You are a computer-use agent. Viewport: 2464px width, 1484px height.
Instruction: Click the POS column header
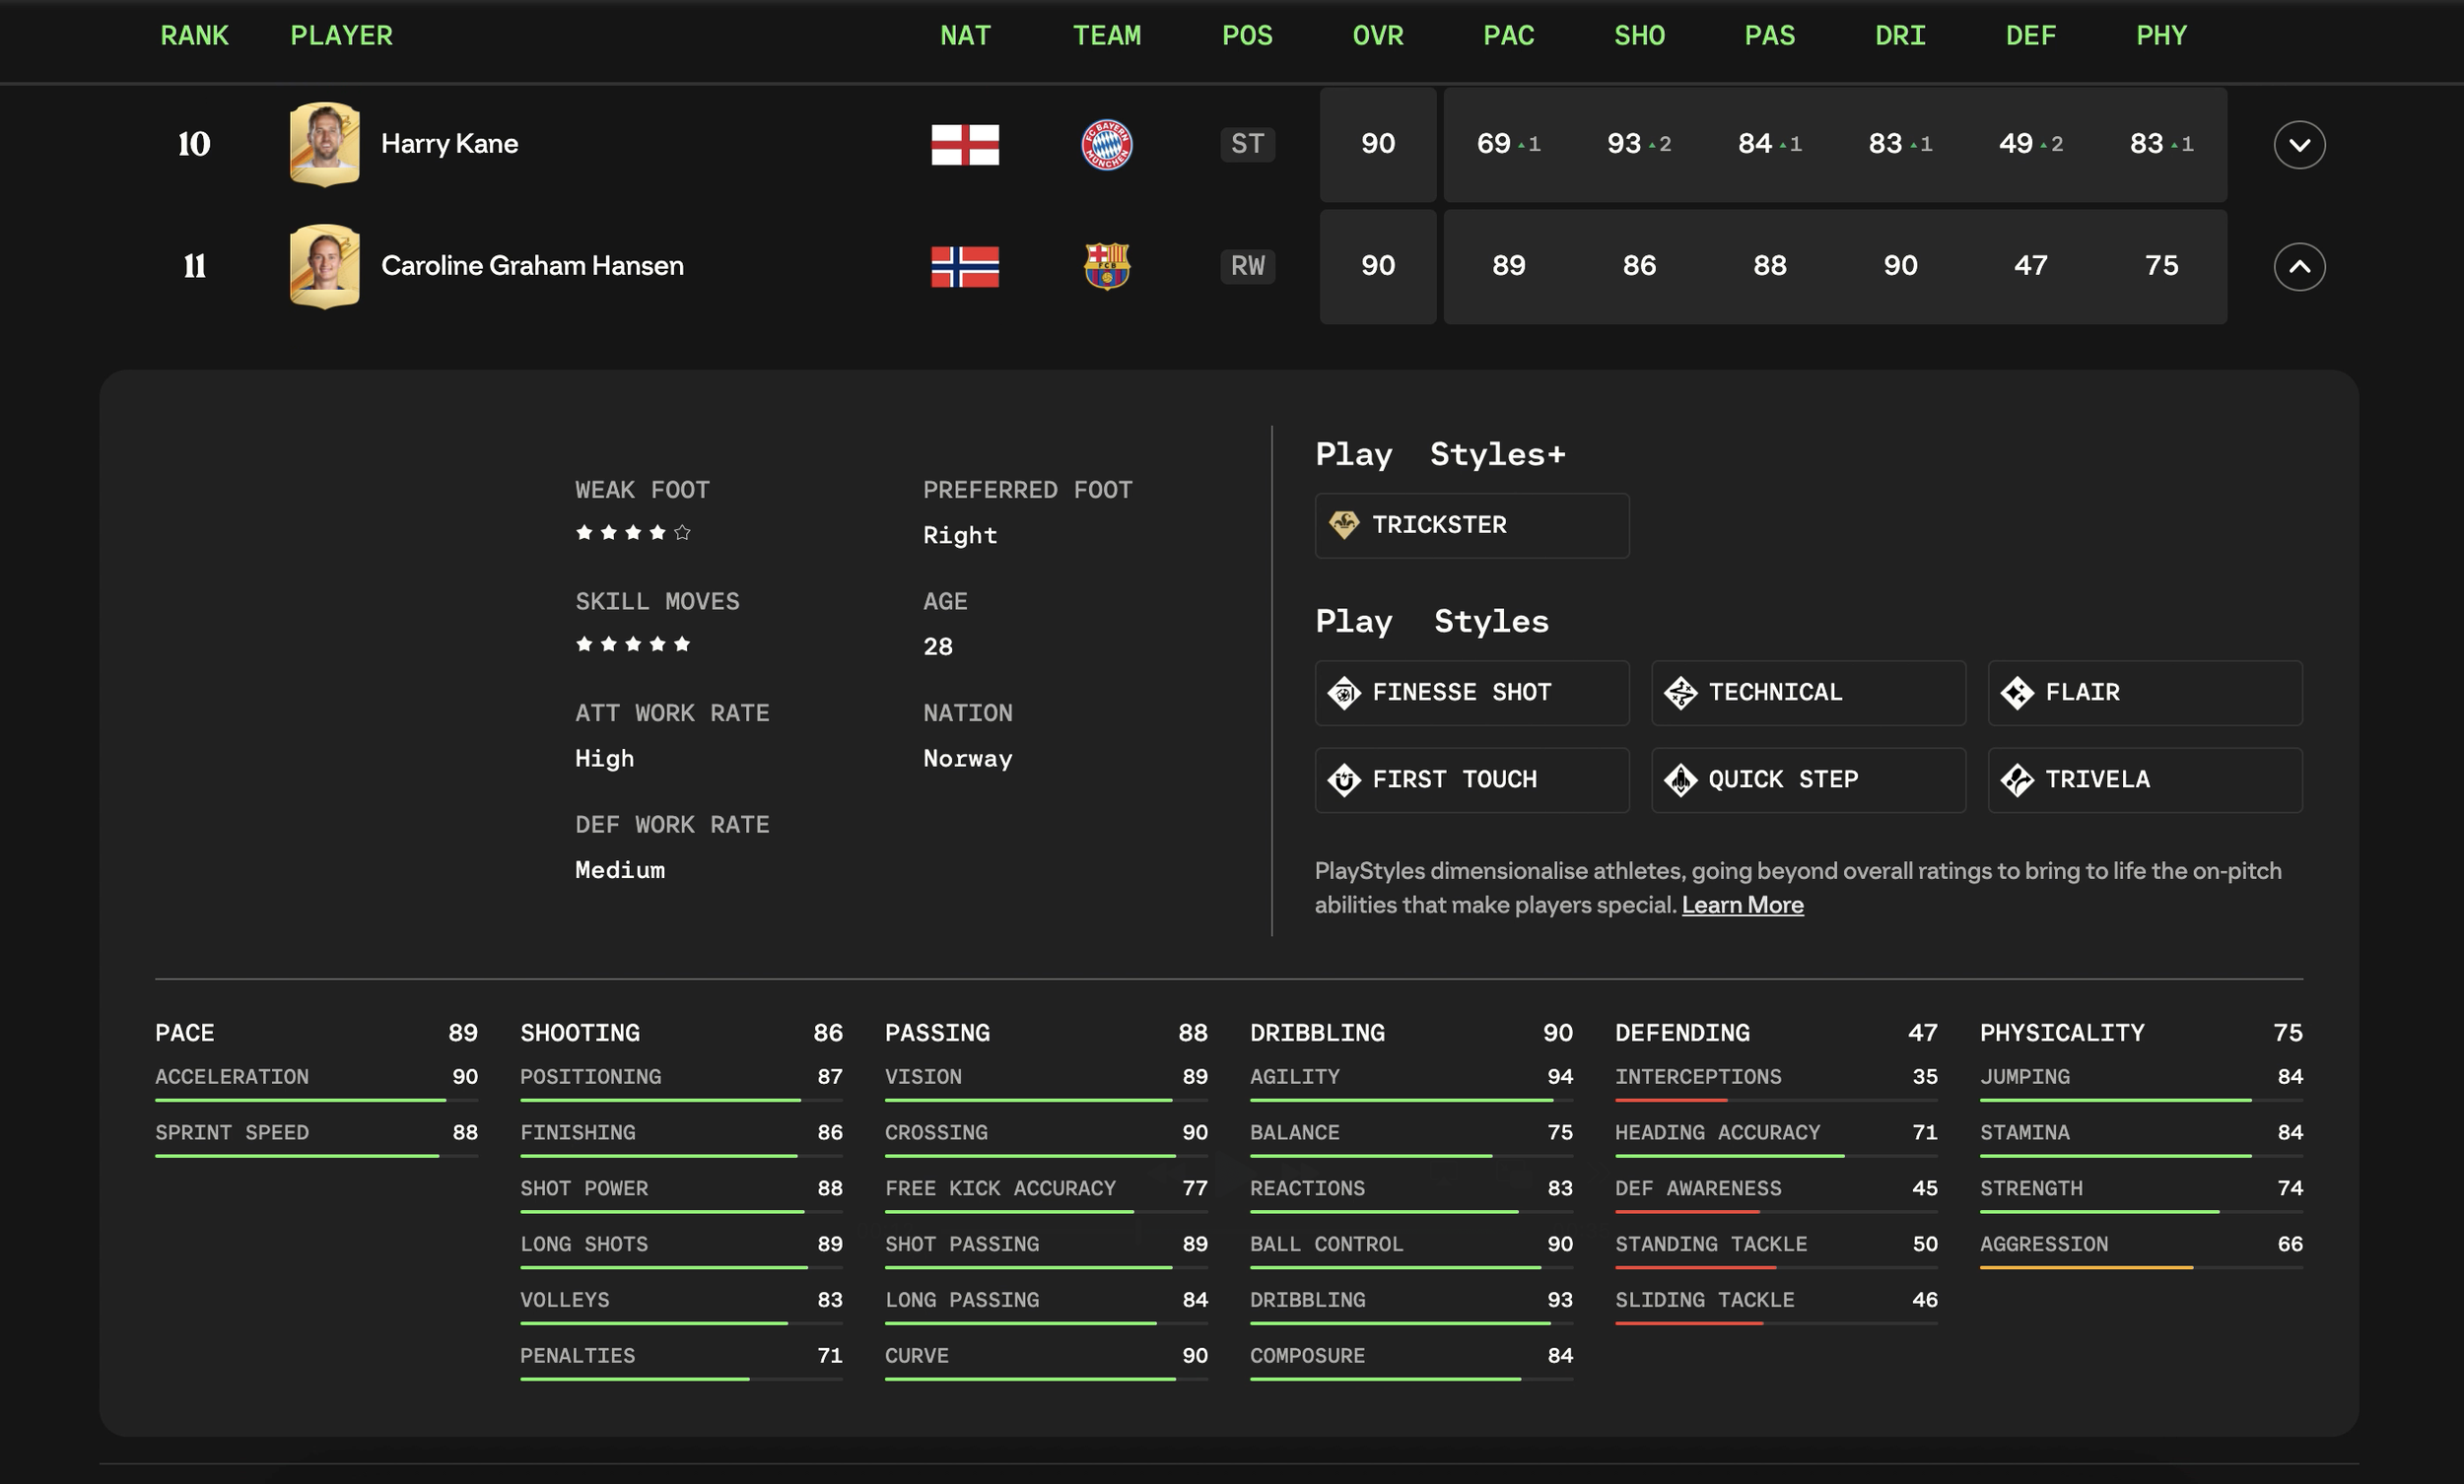tap(1247, 36)
